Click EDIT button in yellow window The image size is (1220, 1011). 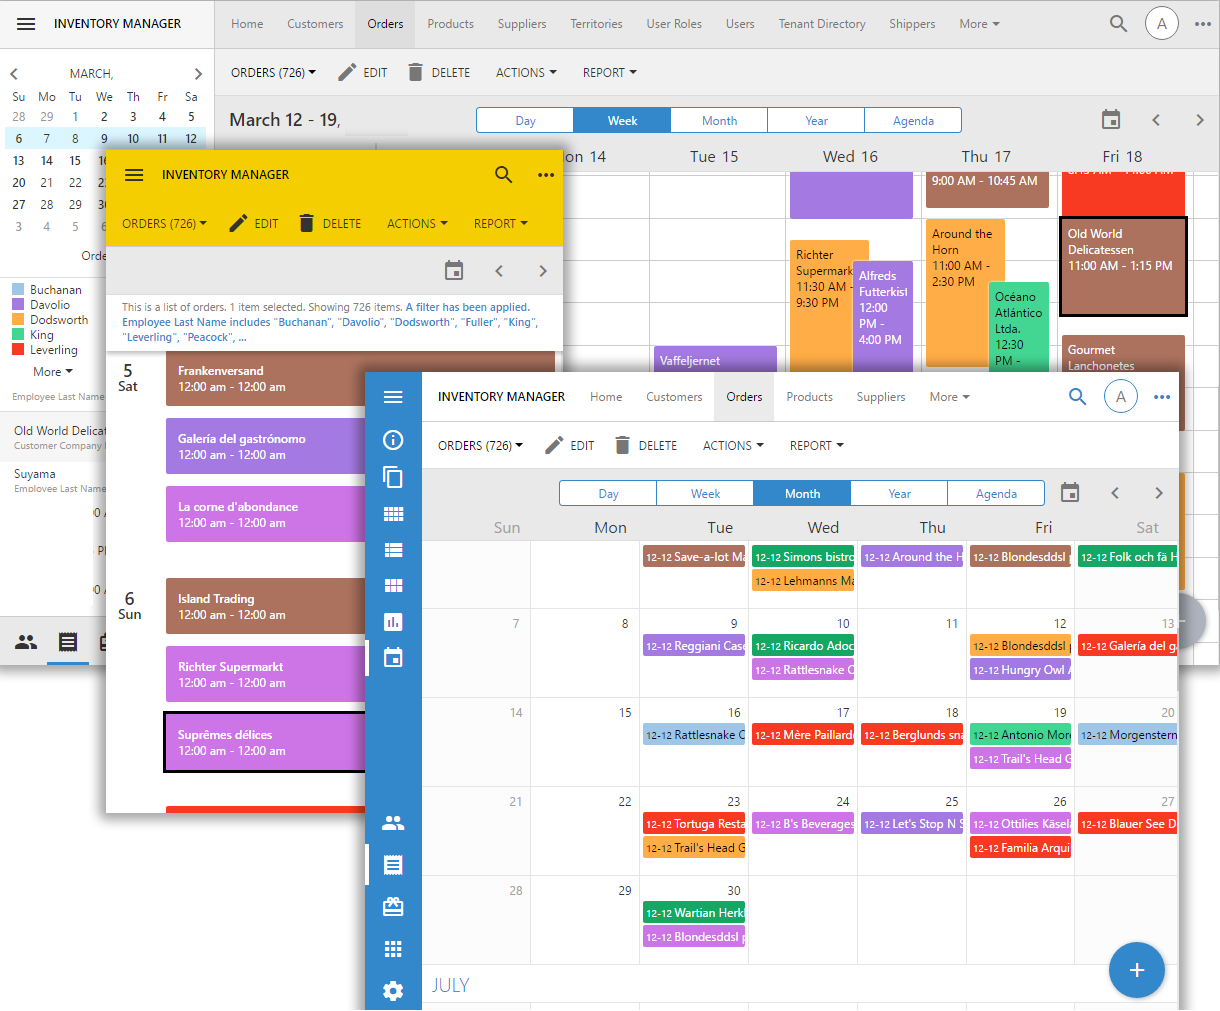[253, 224]
